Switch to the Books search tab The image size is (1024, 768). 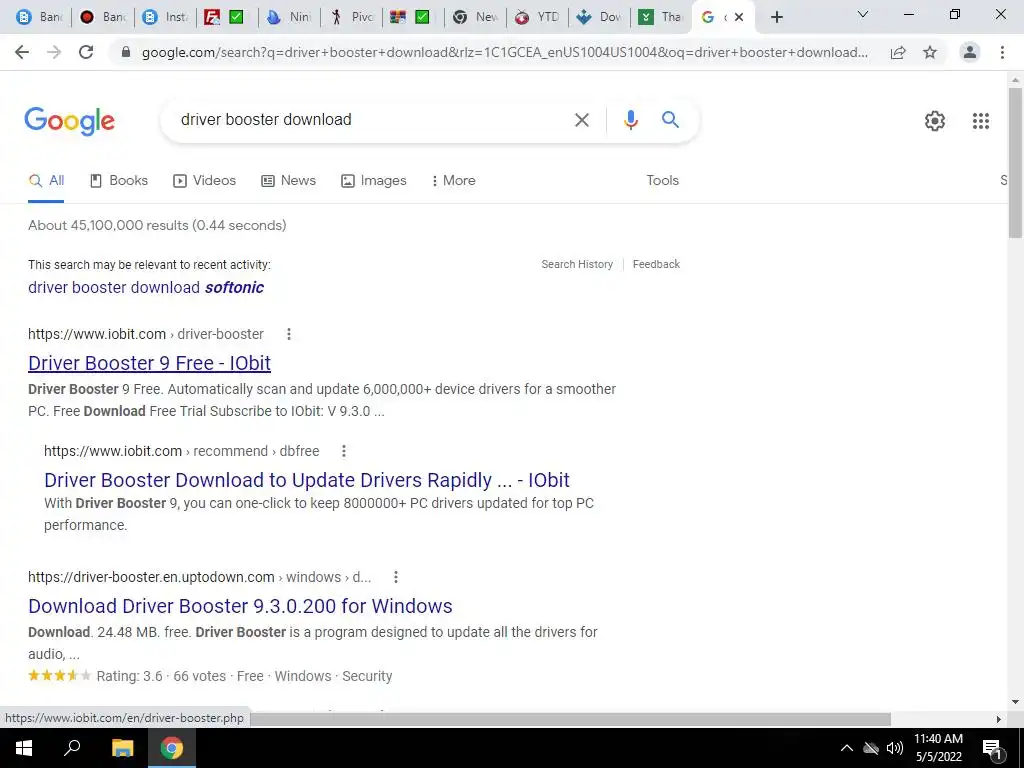[x=119, y=181]
